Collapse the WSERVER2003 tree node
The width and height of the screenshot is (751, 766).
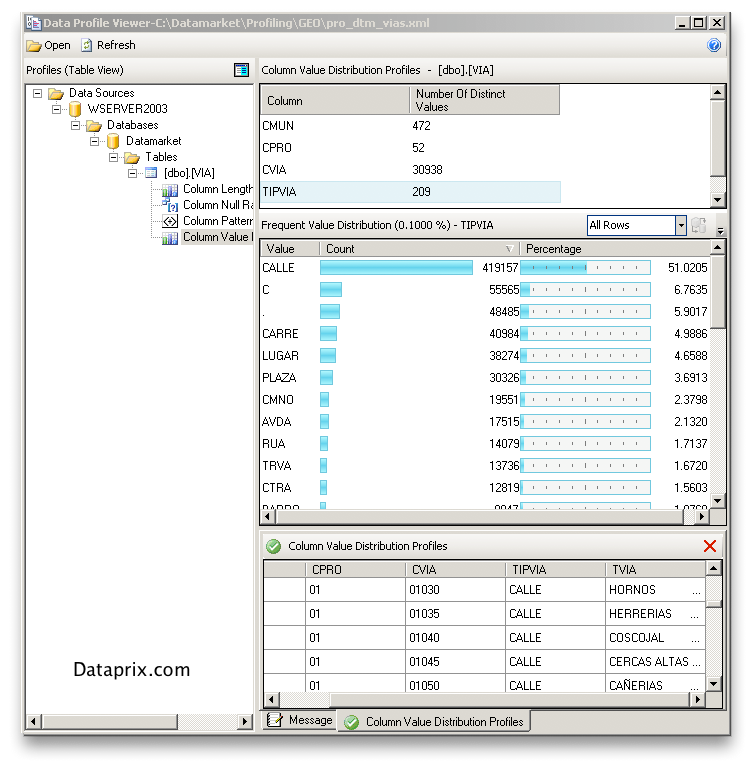(56, 109)
